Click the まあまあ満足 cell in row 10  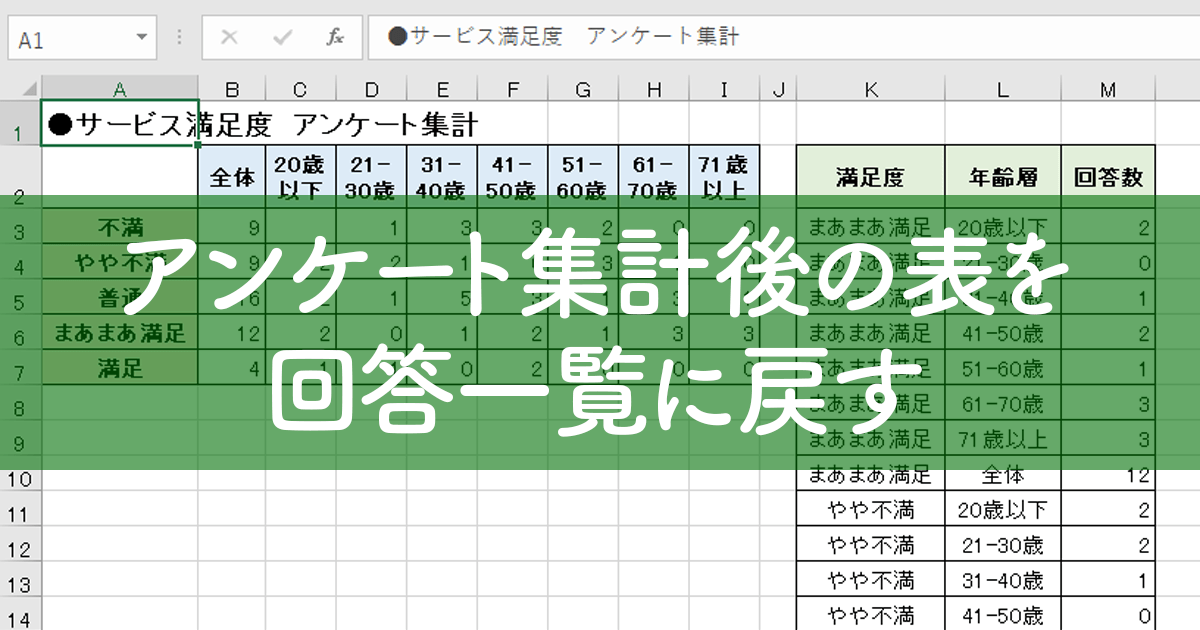pos(871,475)
